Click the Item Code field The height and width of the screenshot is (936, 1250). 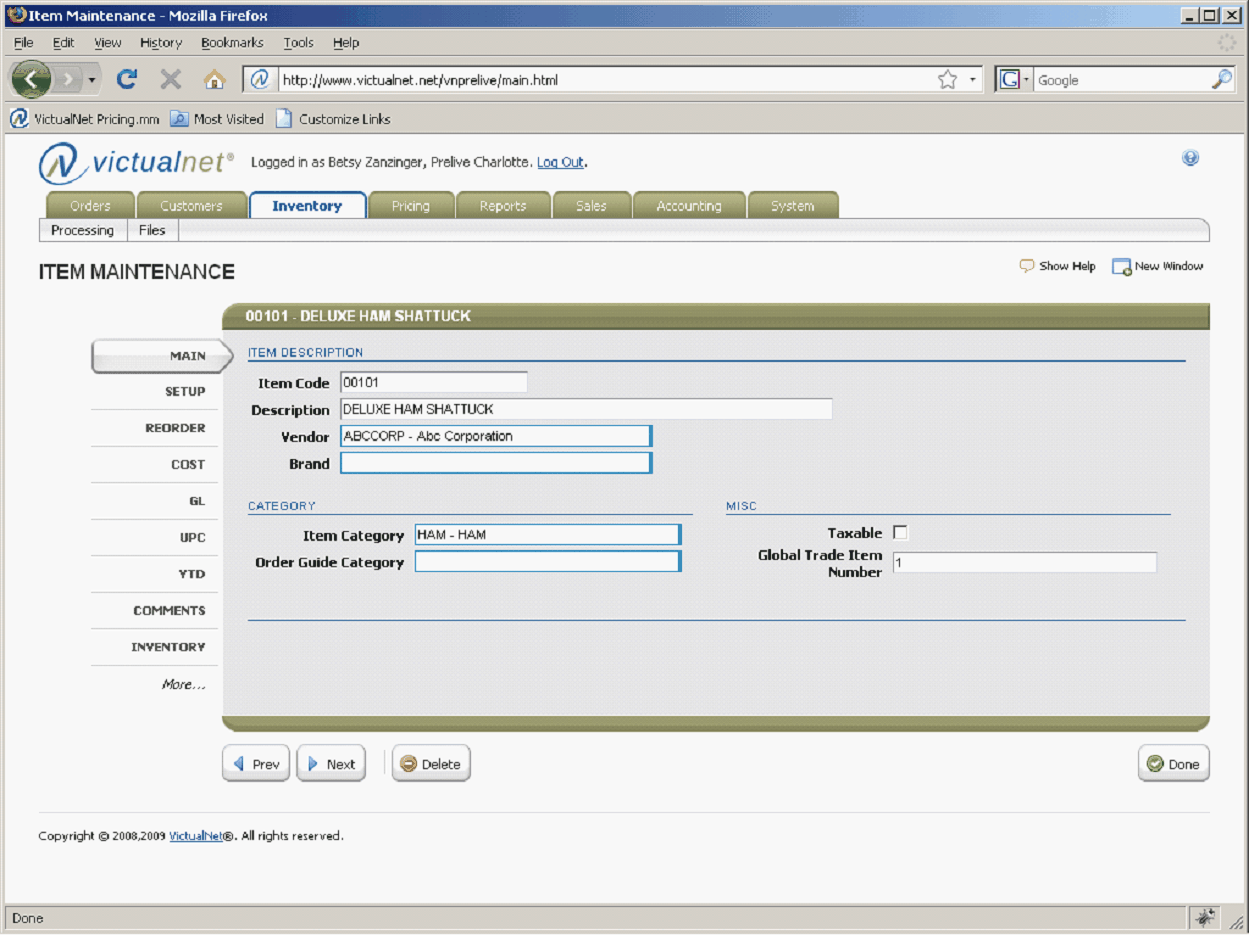click(x=433, y=382)
